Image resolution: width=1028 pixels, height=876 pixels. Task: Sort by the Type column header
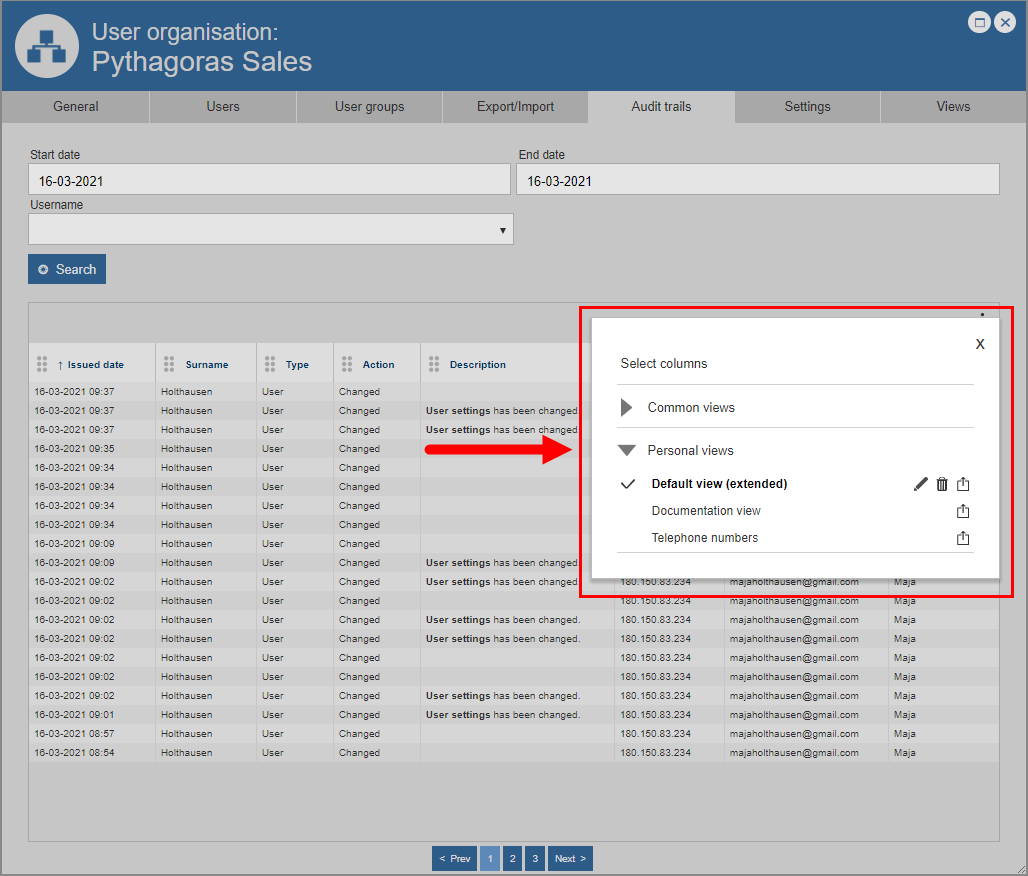(297, 365)
